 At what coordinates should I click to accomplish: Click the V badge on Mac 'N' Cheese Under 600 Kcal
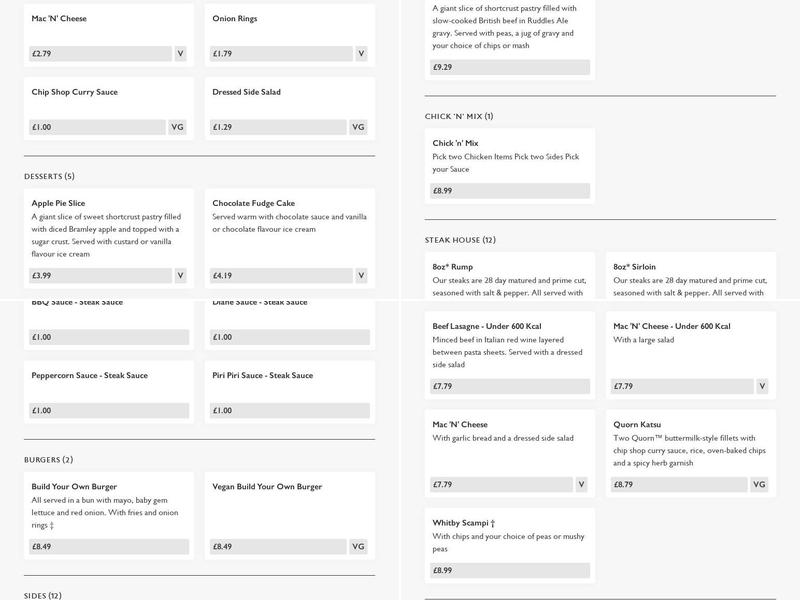(x=762, y=387)
